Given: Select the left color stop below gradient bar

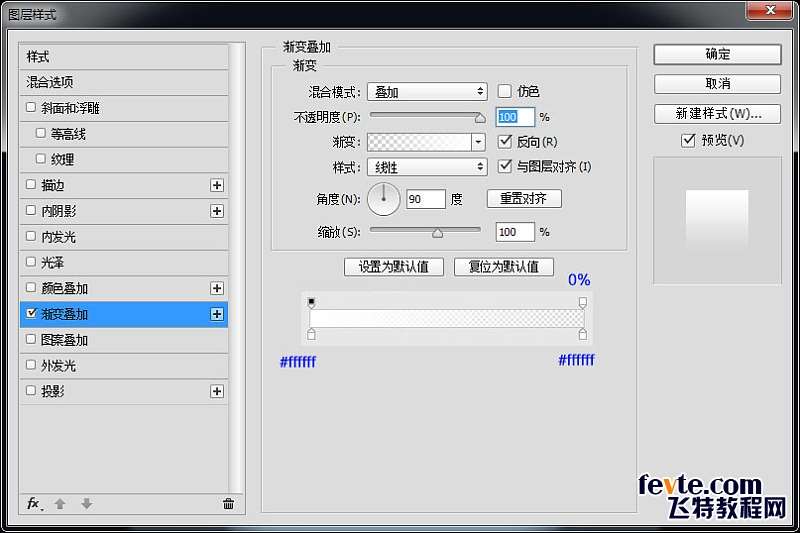Looking at the screenshot, I should 311,334.
